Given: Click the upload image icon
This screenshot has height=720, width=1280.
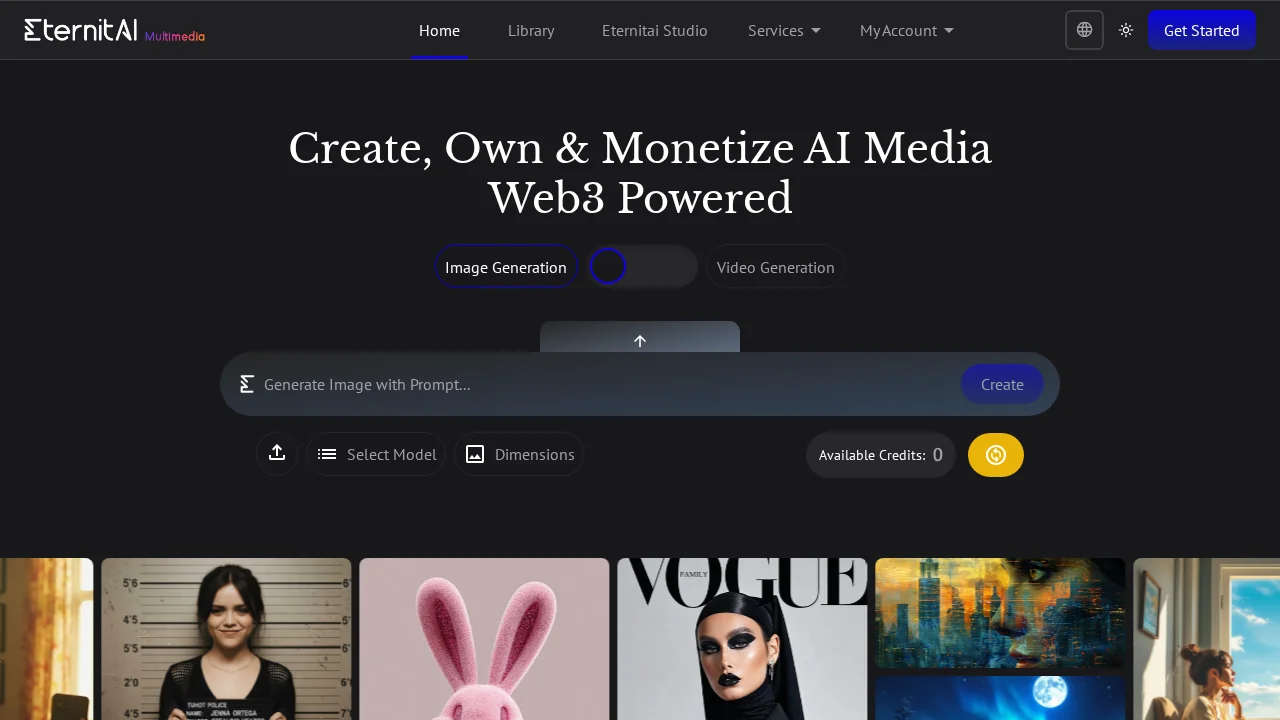Looking at the screenshot, I should [x=277, y=453].
